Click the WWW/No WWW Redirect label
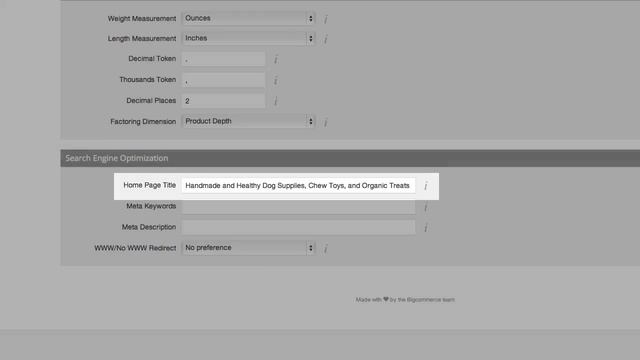This screenshot has height=360, width=640. tap(135, 248)
